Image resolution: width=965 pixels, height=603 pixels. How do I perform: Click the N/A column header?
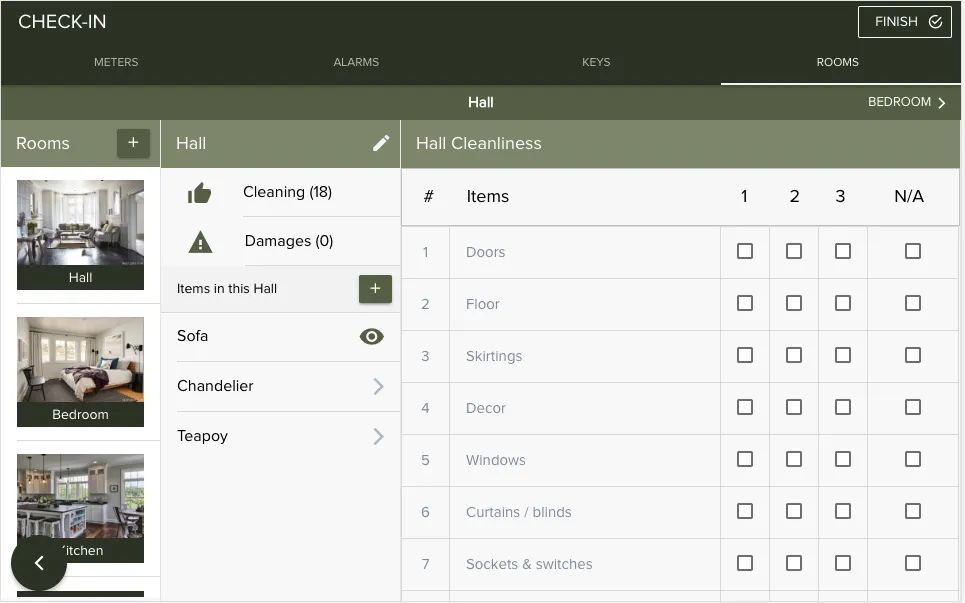(x=909, y=196)
